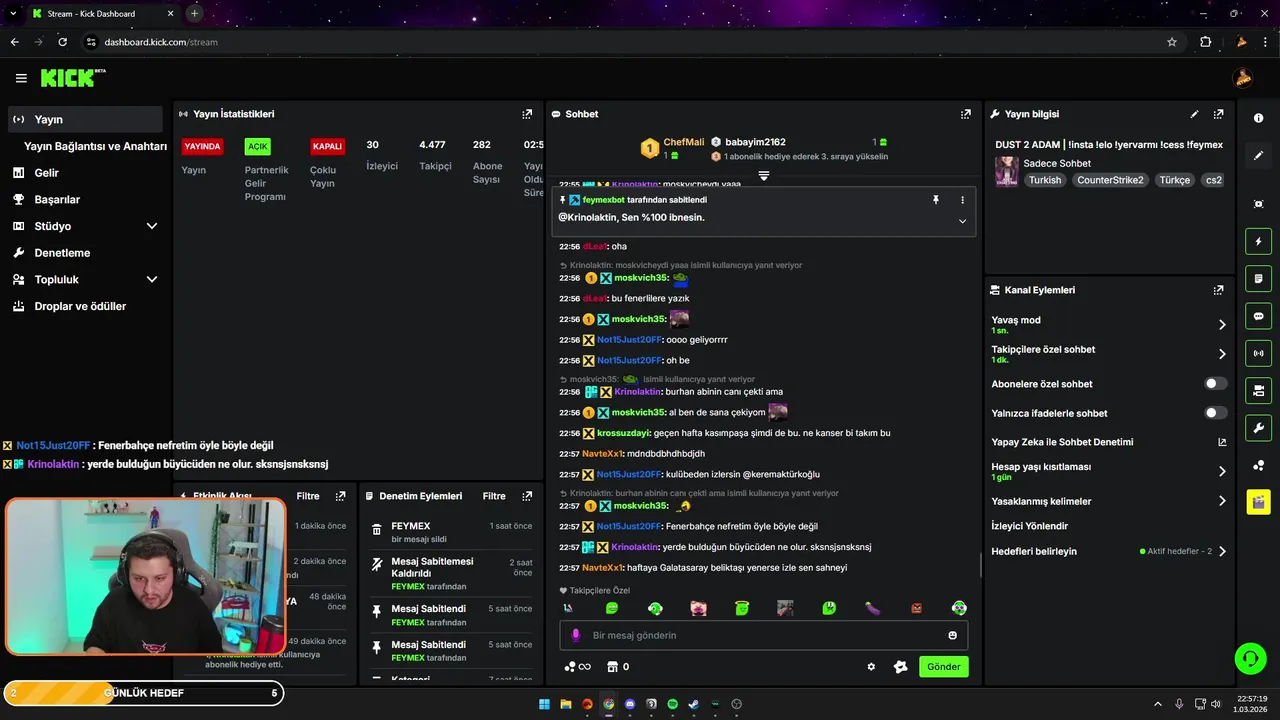The height and width of the screenshot is (720, 1280).
Task: Pop out the Denetim Eylemleri panel
Action: (527, 496)
